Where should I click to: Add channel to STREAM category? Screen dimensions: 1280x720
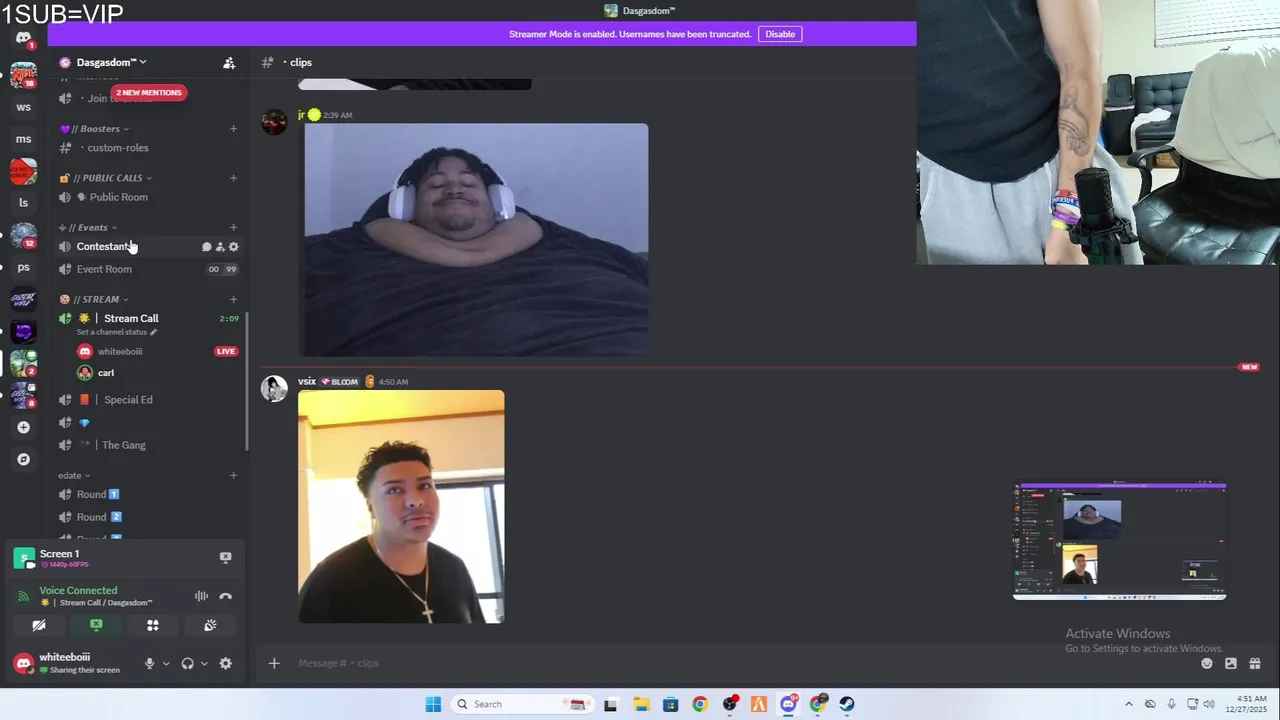pos(233,299)
